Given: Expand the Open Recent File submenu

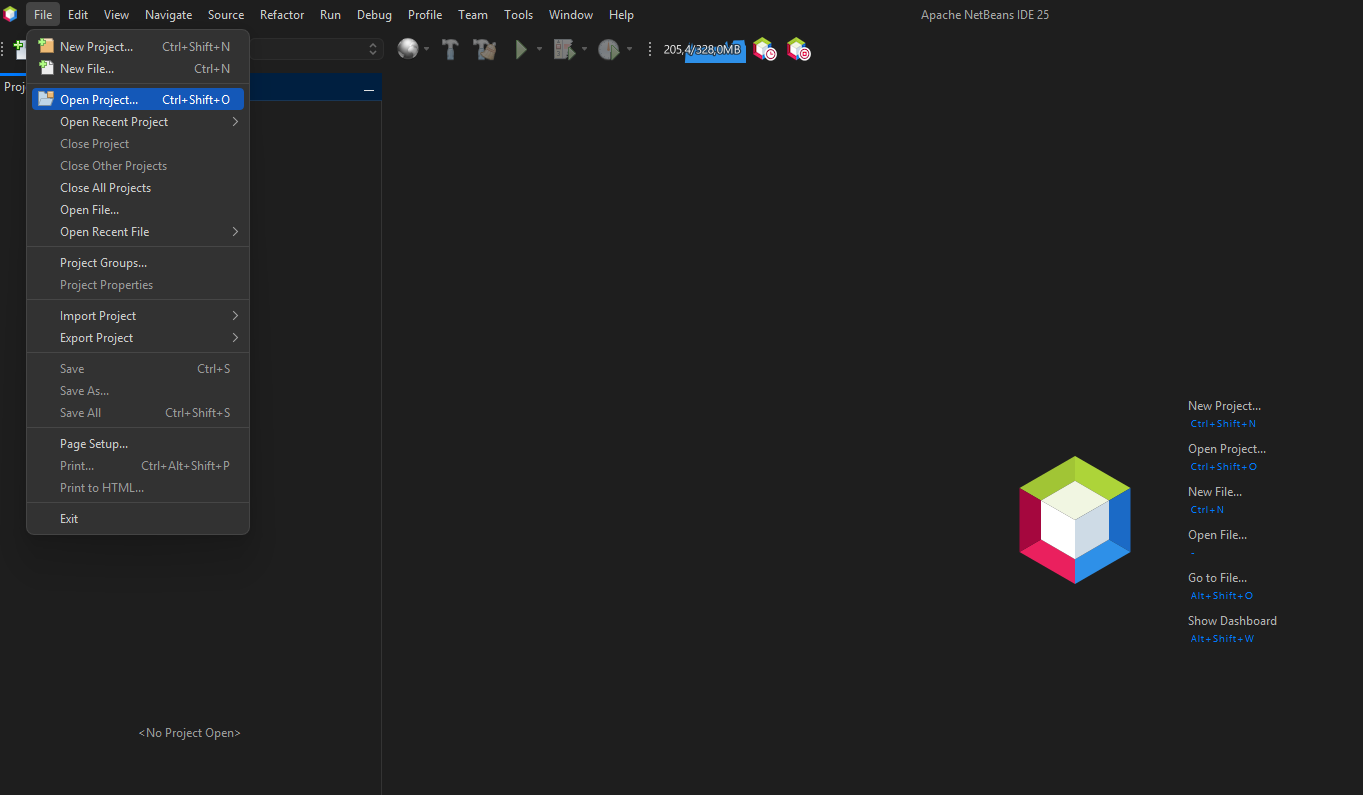Looking at the screenshot, I should [138, 232].
